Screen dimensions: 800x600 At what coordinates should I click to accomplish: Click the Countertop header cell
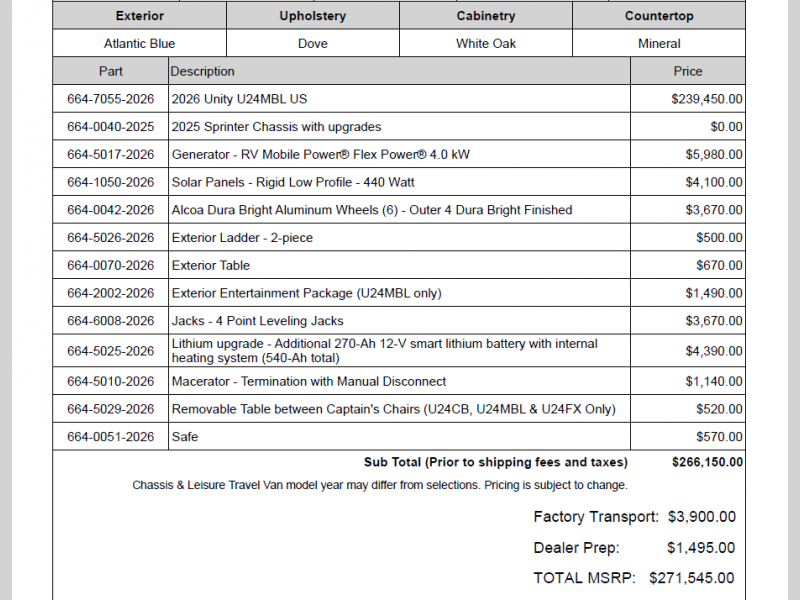659,16
